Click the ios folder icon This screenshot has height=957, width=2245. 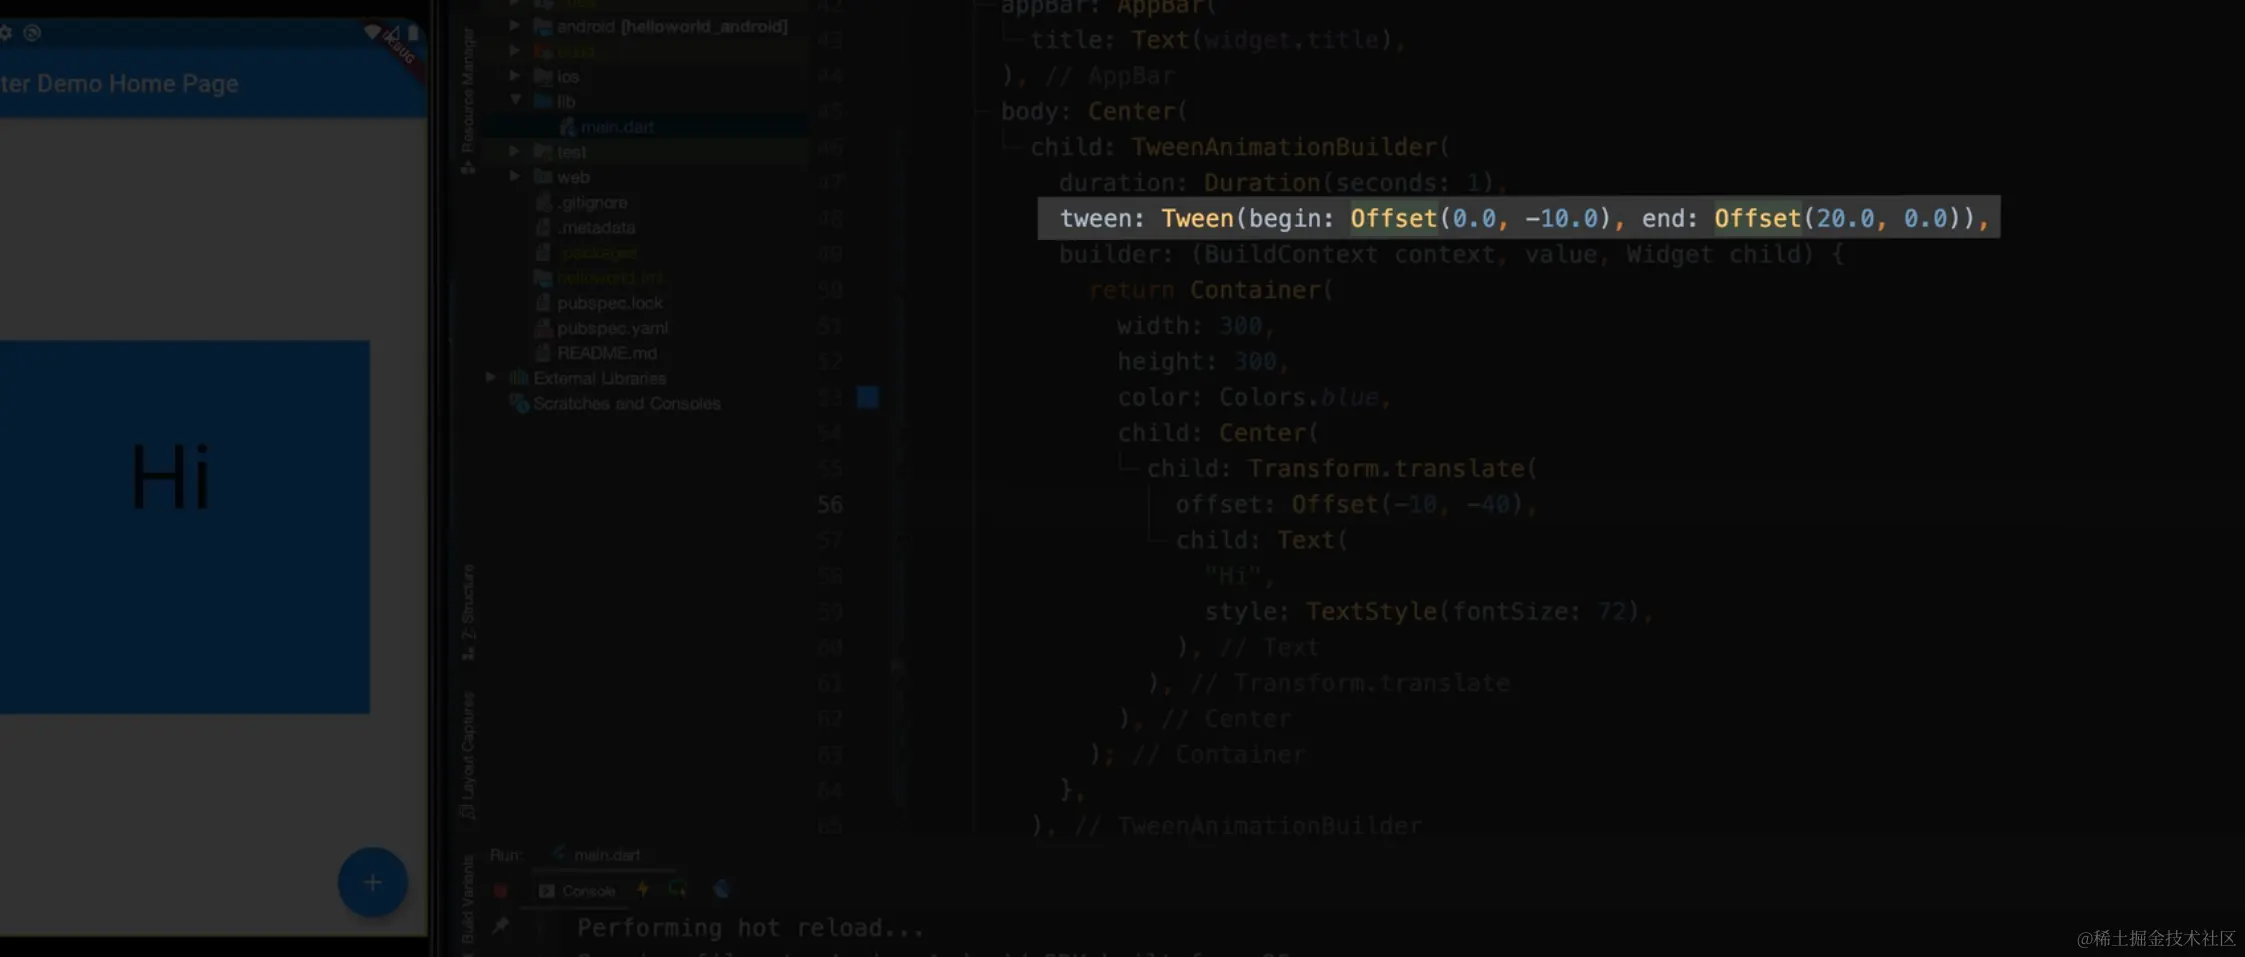[x=543, y=76]
